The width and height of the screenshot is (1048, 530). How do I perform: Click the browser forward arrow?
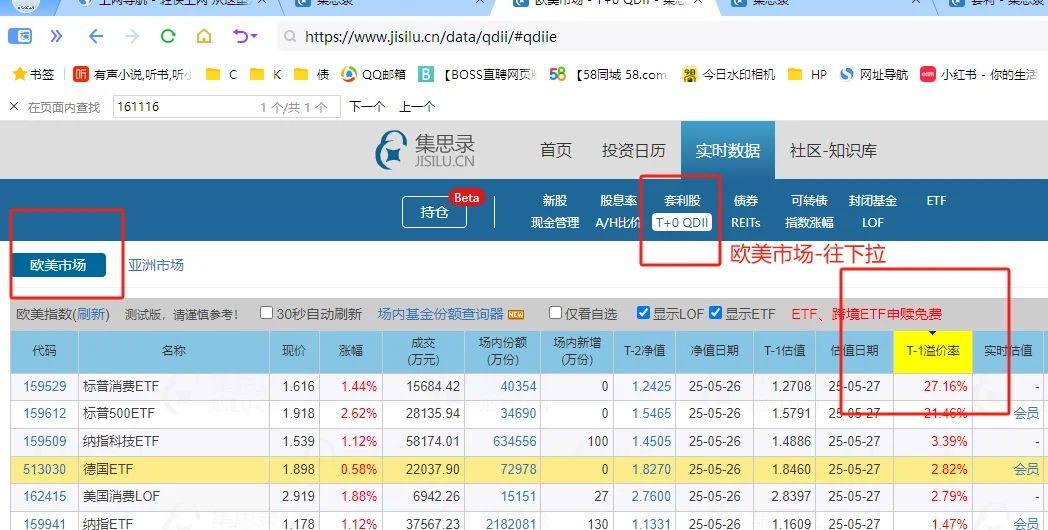pyautogui.click(x=132, y=36)
